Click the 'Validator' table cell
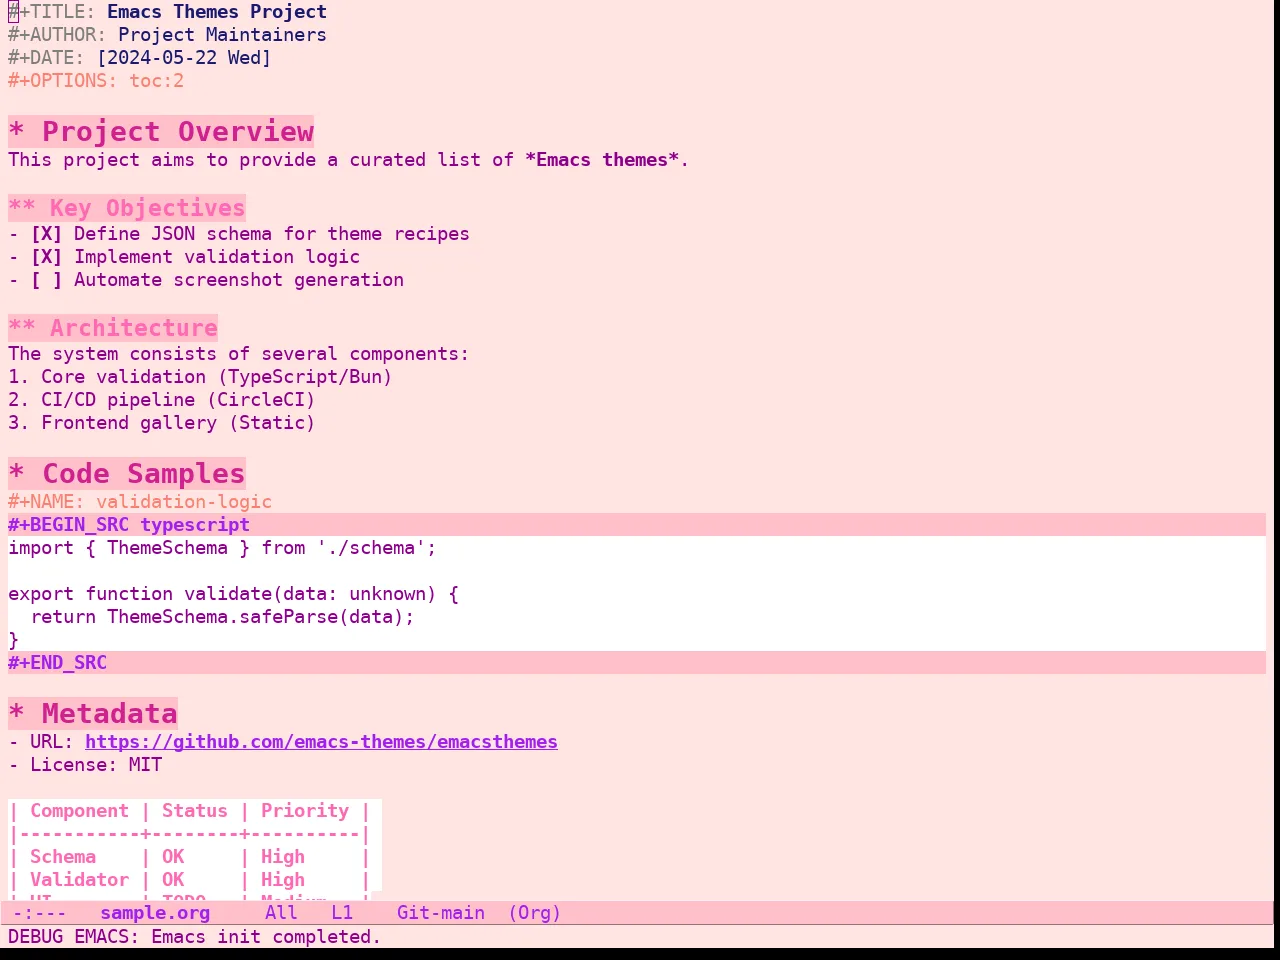The height and width of the screenshot is (960, 1280). [x=79, y=880]
